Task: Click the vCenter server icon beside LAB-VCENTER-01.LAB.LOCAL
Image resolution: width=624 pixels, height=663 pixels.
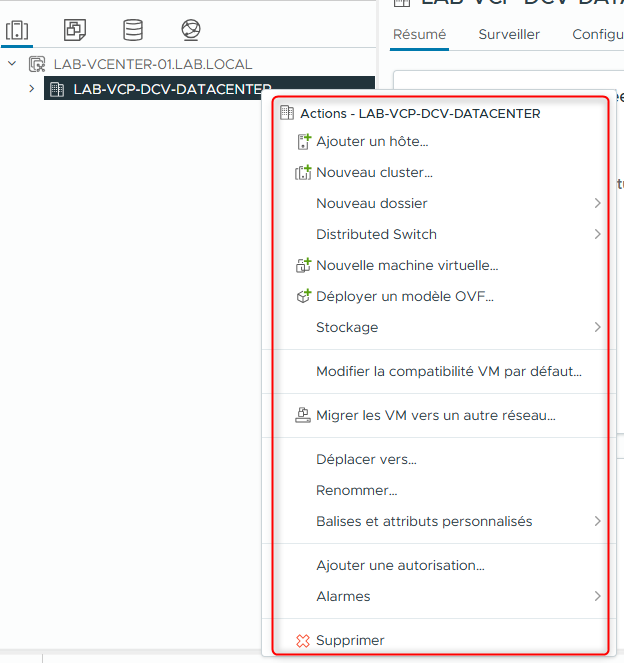Action: [x=37, y=64]
